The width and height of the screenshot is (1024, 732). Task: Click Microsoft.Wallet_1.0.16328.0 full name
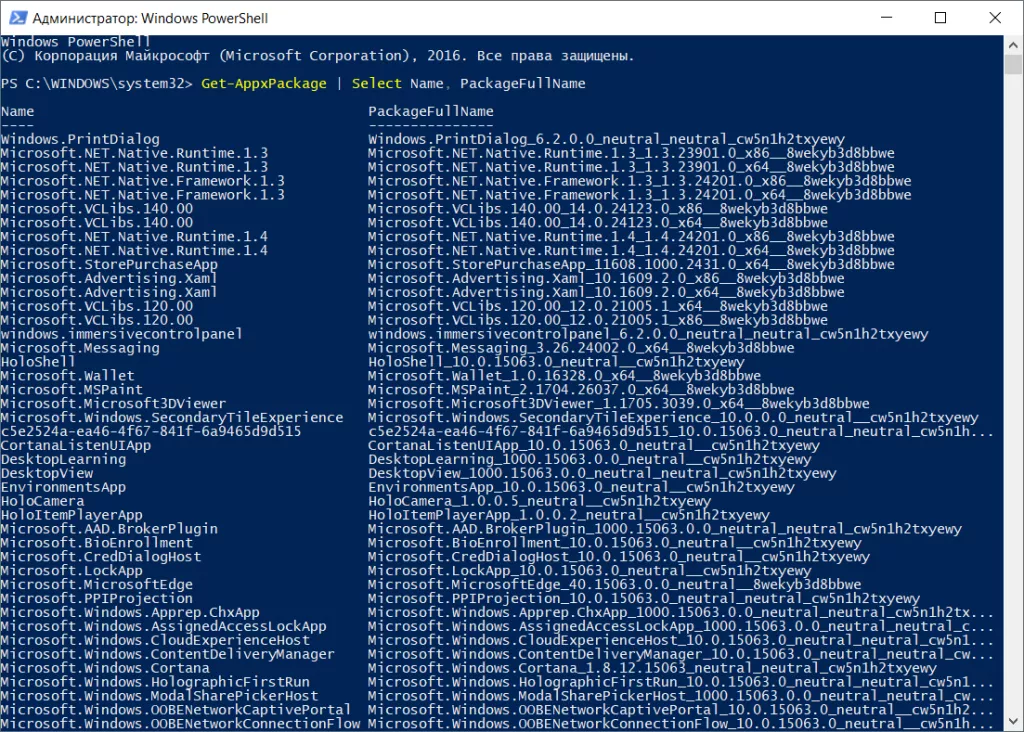pos(564,375)
